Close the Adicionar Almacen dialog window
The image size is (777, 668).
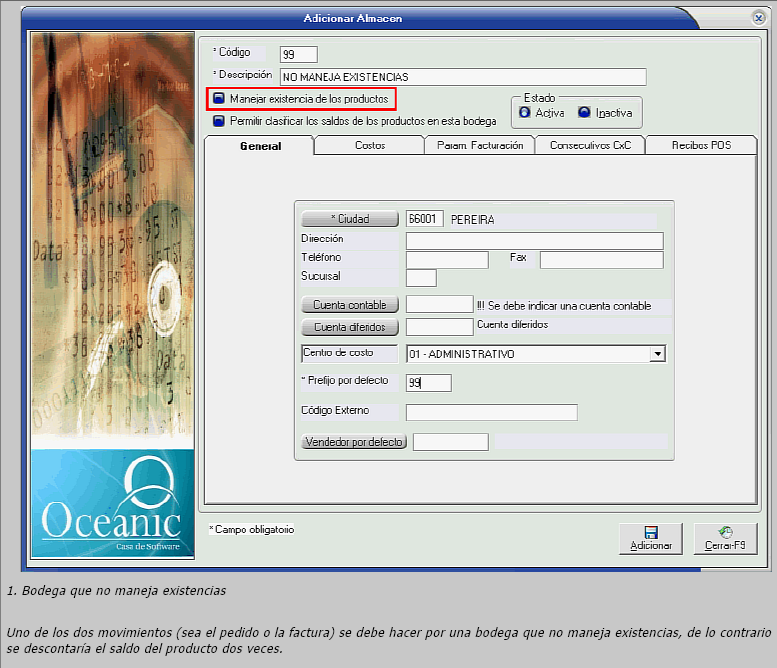pos(758,18)
